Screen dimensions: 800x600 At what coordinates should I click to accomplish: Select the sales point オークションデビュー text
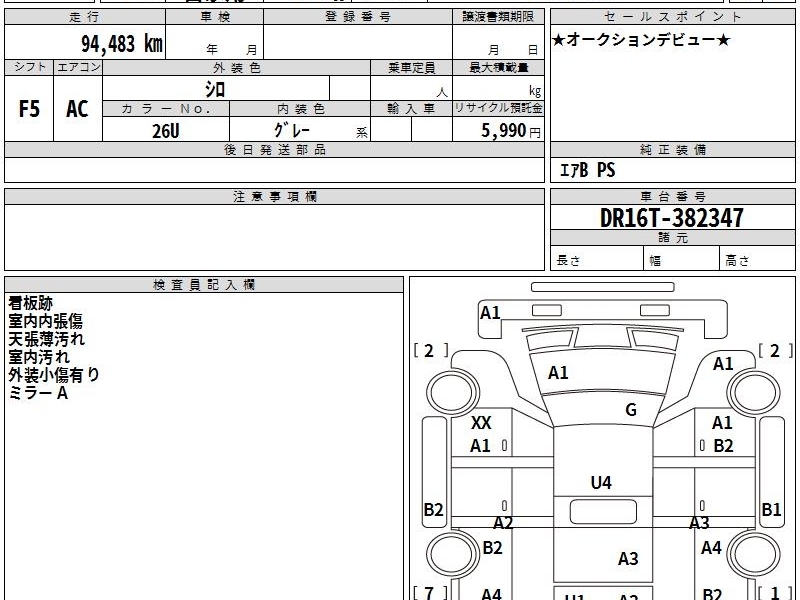(x=641, y=39)
